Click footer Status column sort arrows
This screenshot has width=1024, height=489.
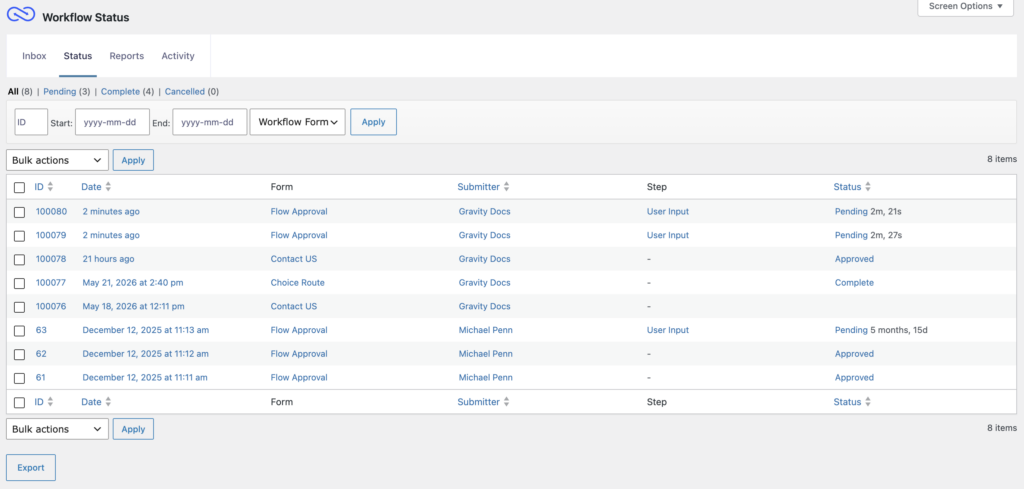[868, 402]
